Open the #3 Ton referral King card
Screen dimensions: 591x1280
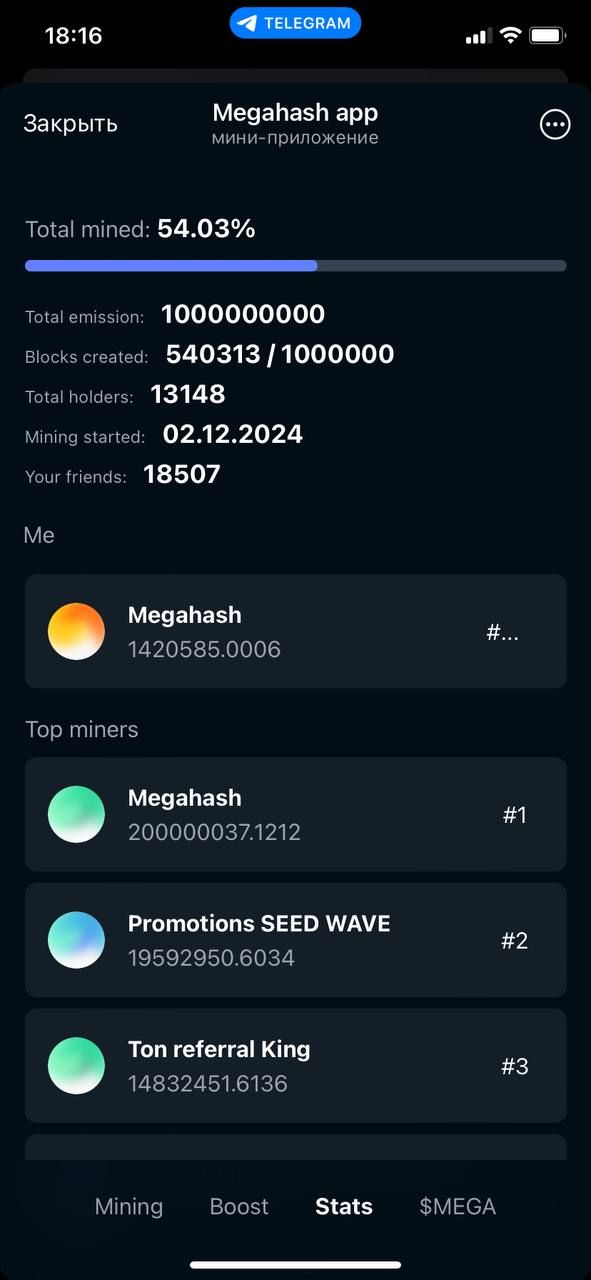(296, 1066)
